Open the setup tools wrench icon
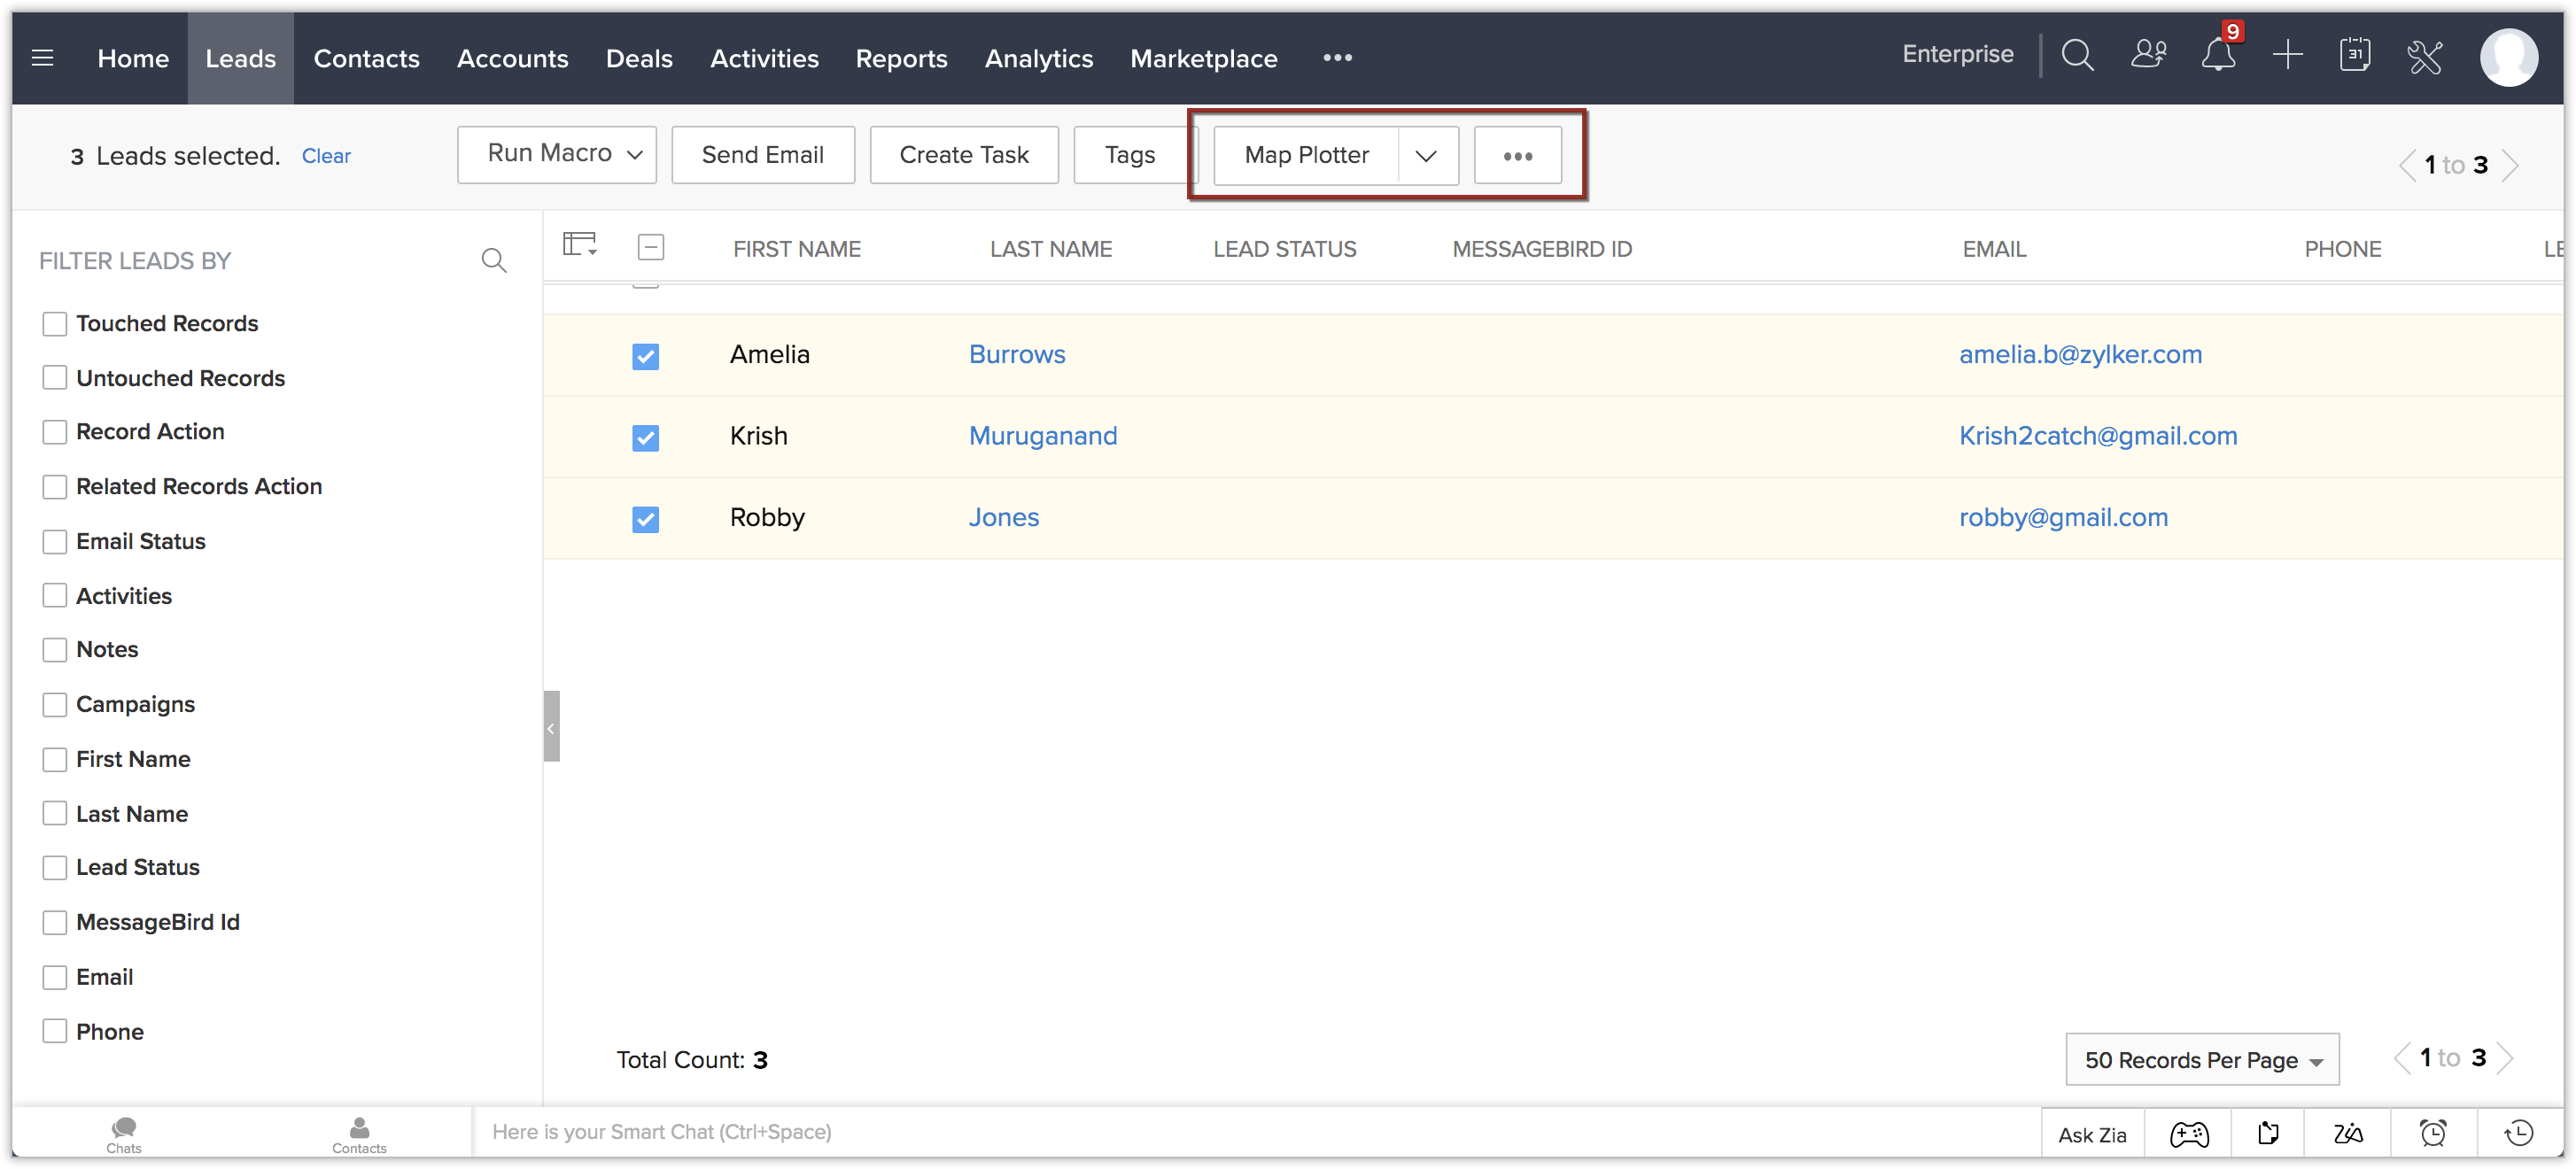 tap(2424, 57)
